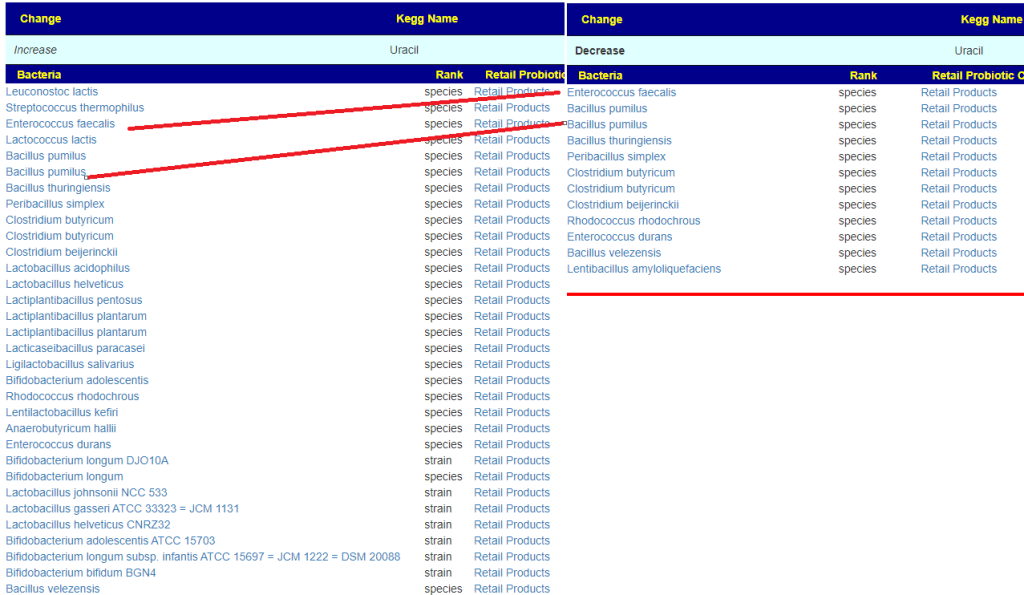
Task: Open Bacillus thuringiensis in the Increase table
Action: pyautogui.click(x=58, y=188)
